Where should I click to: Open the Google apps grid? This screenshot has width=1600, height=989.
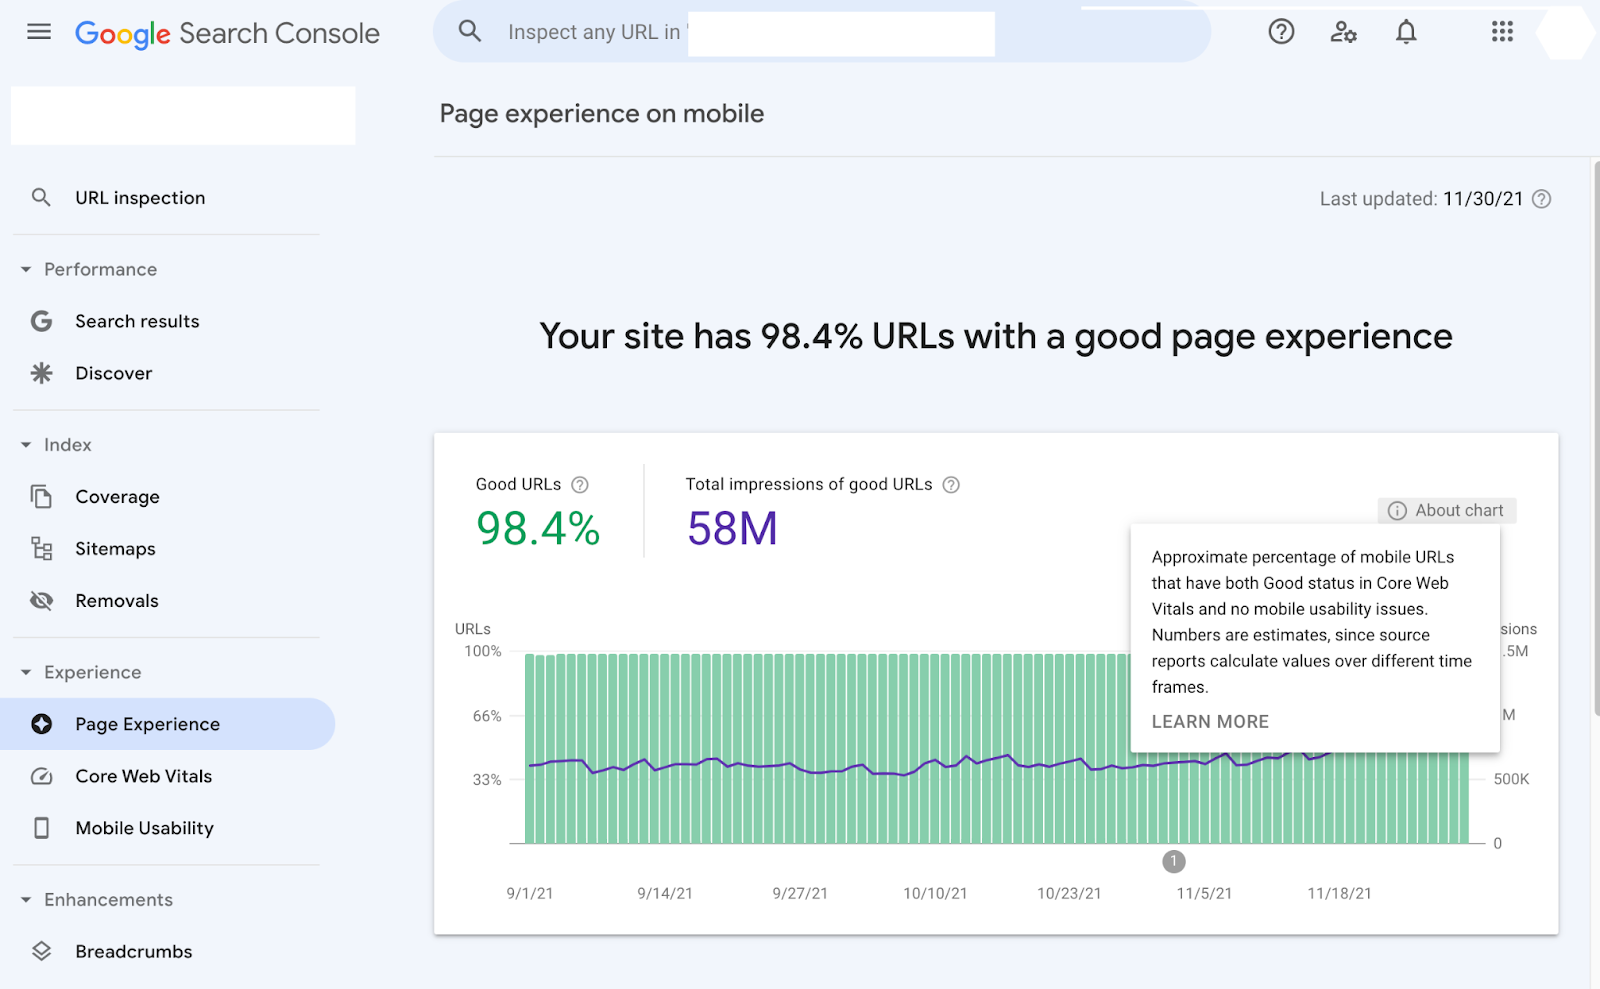pyautogui.click(x=1502, y=32)
